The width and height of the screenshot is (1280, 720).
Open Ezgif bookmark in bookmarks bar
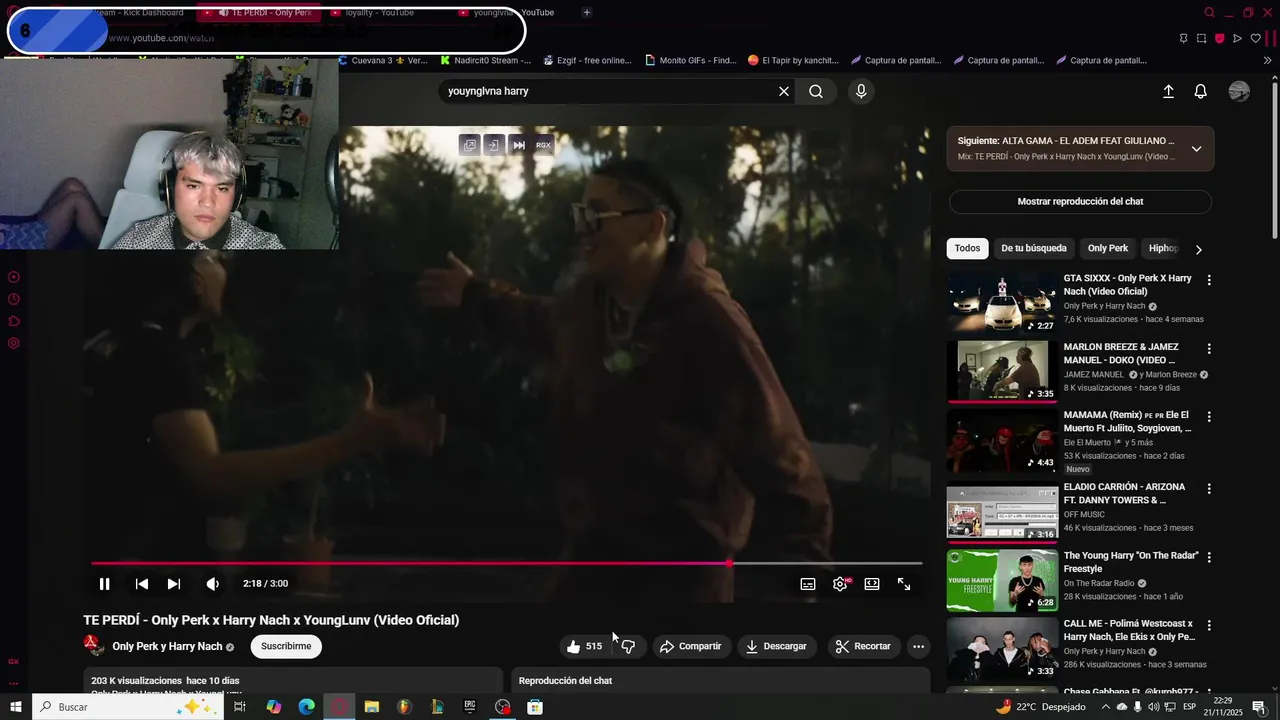click(x=588, y=60)
